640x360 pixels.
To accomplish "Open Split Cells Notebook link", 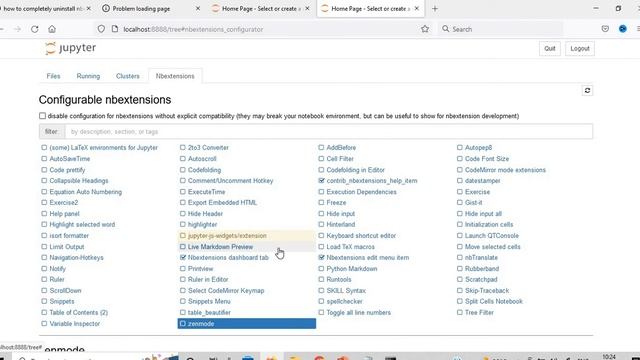I will point(494,301).
